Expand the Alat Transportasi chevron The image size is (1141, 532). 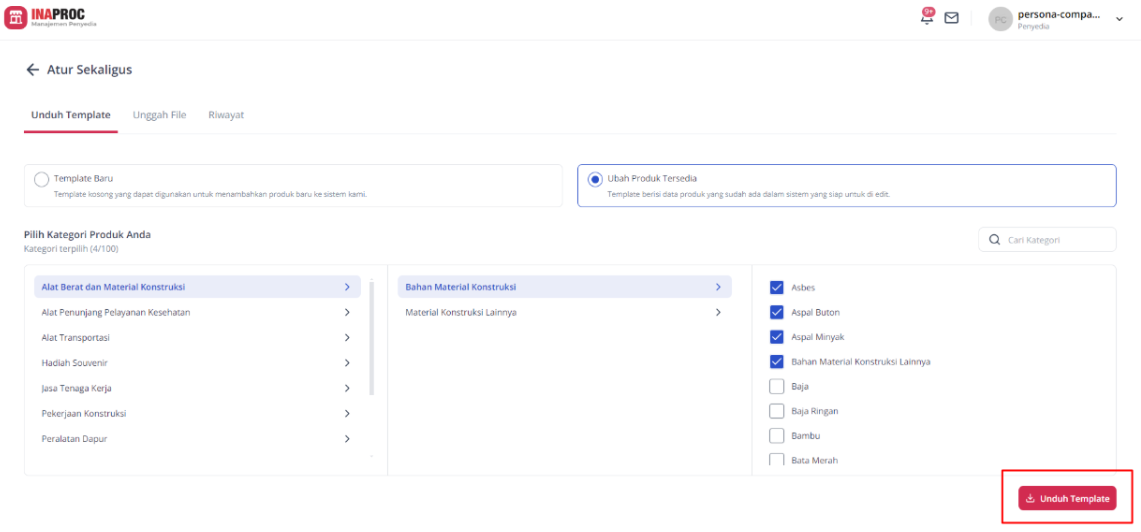(347, 338)
